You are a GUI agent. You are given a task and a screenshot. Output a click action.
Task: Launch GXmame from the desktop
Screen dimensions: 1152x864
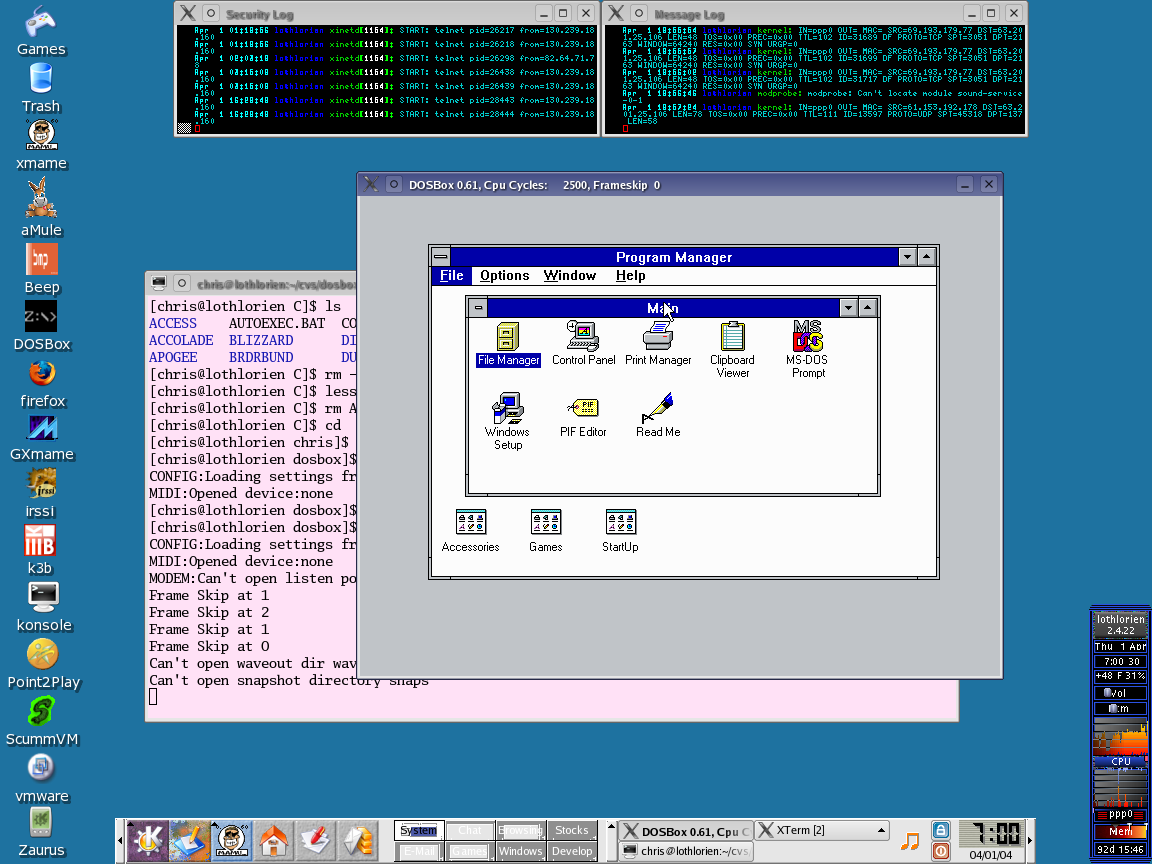click(42, 438)
